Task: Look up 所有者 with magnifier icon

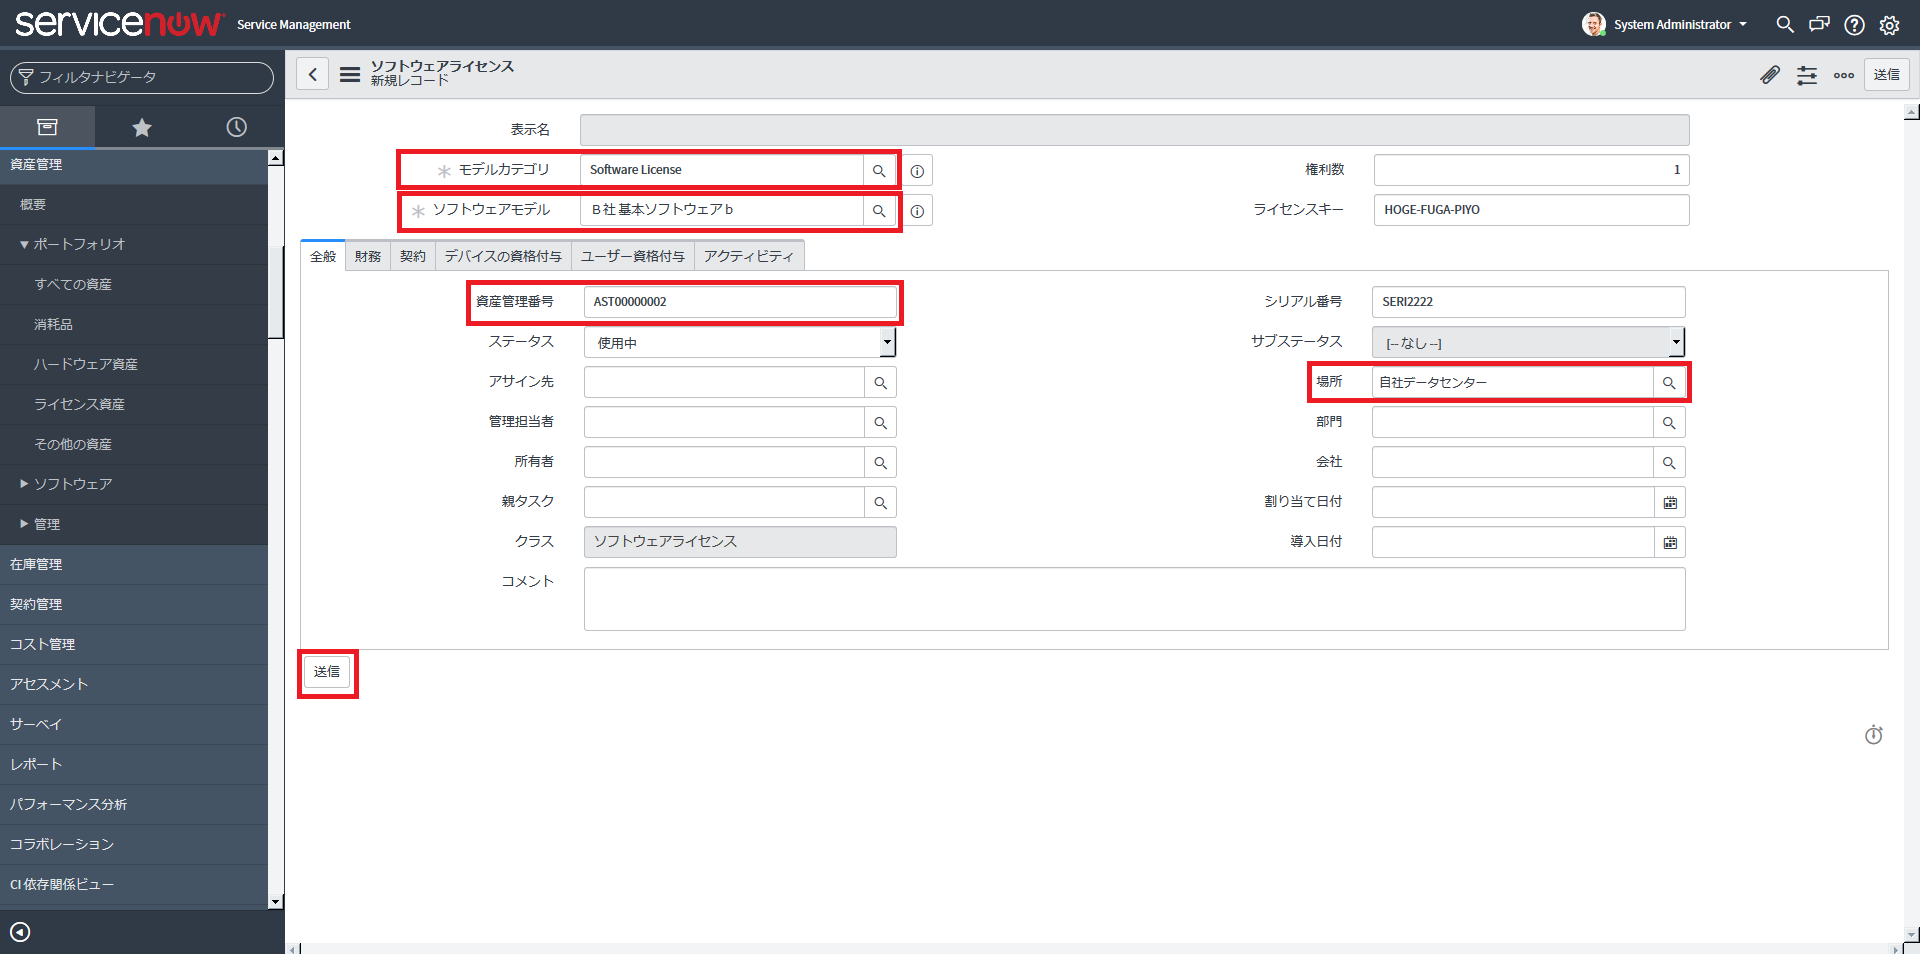Action: [x=880, y=462]
